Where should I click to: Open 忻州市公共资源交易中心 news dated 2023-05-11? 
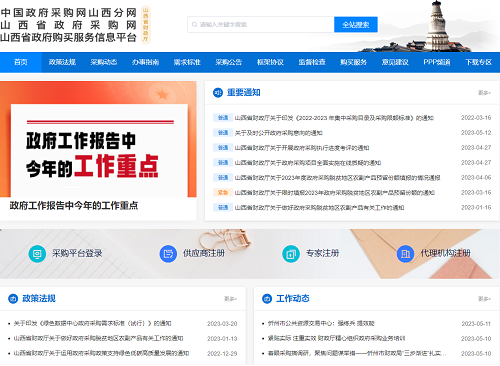[321, 324]
